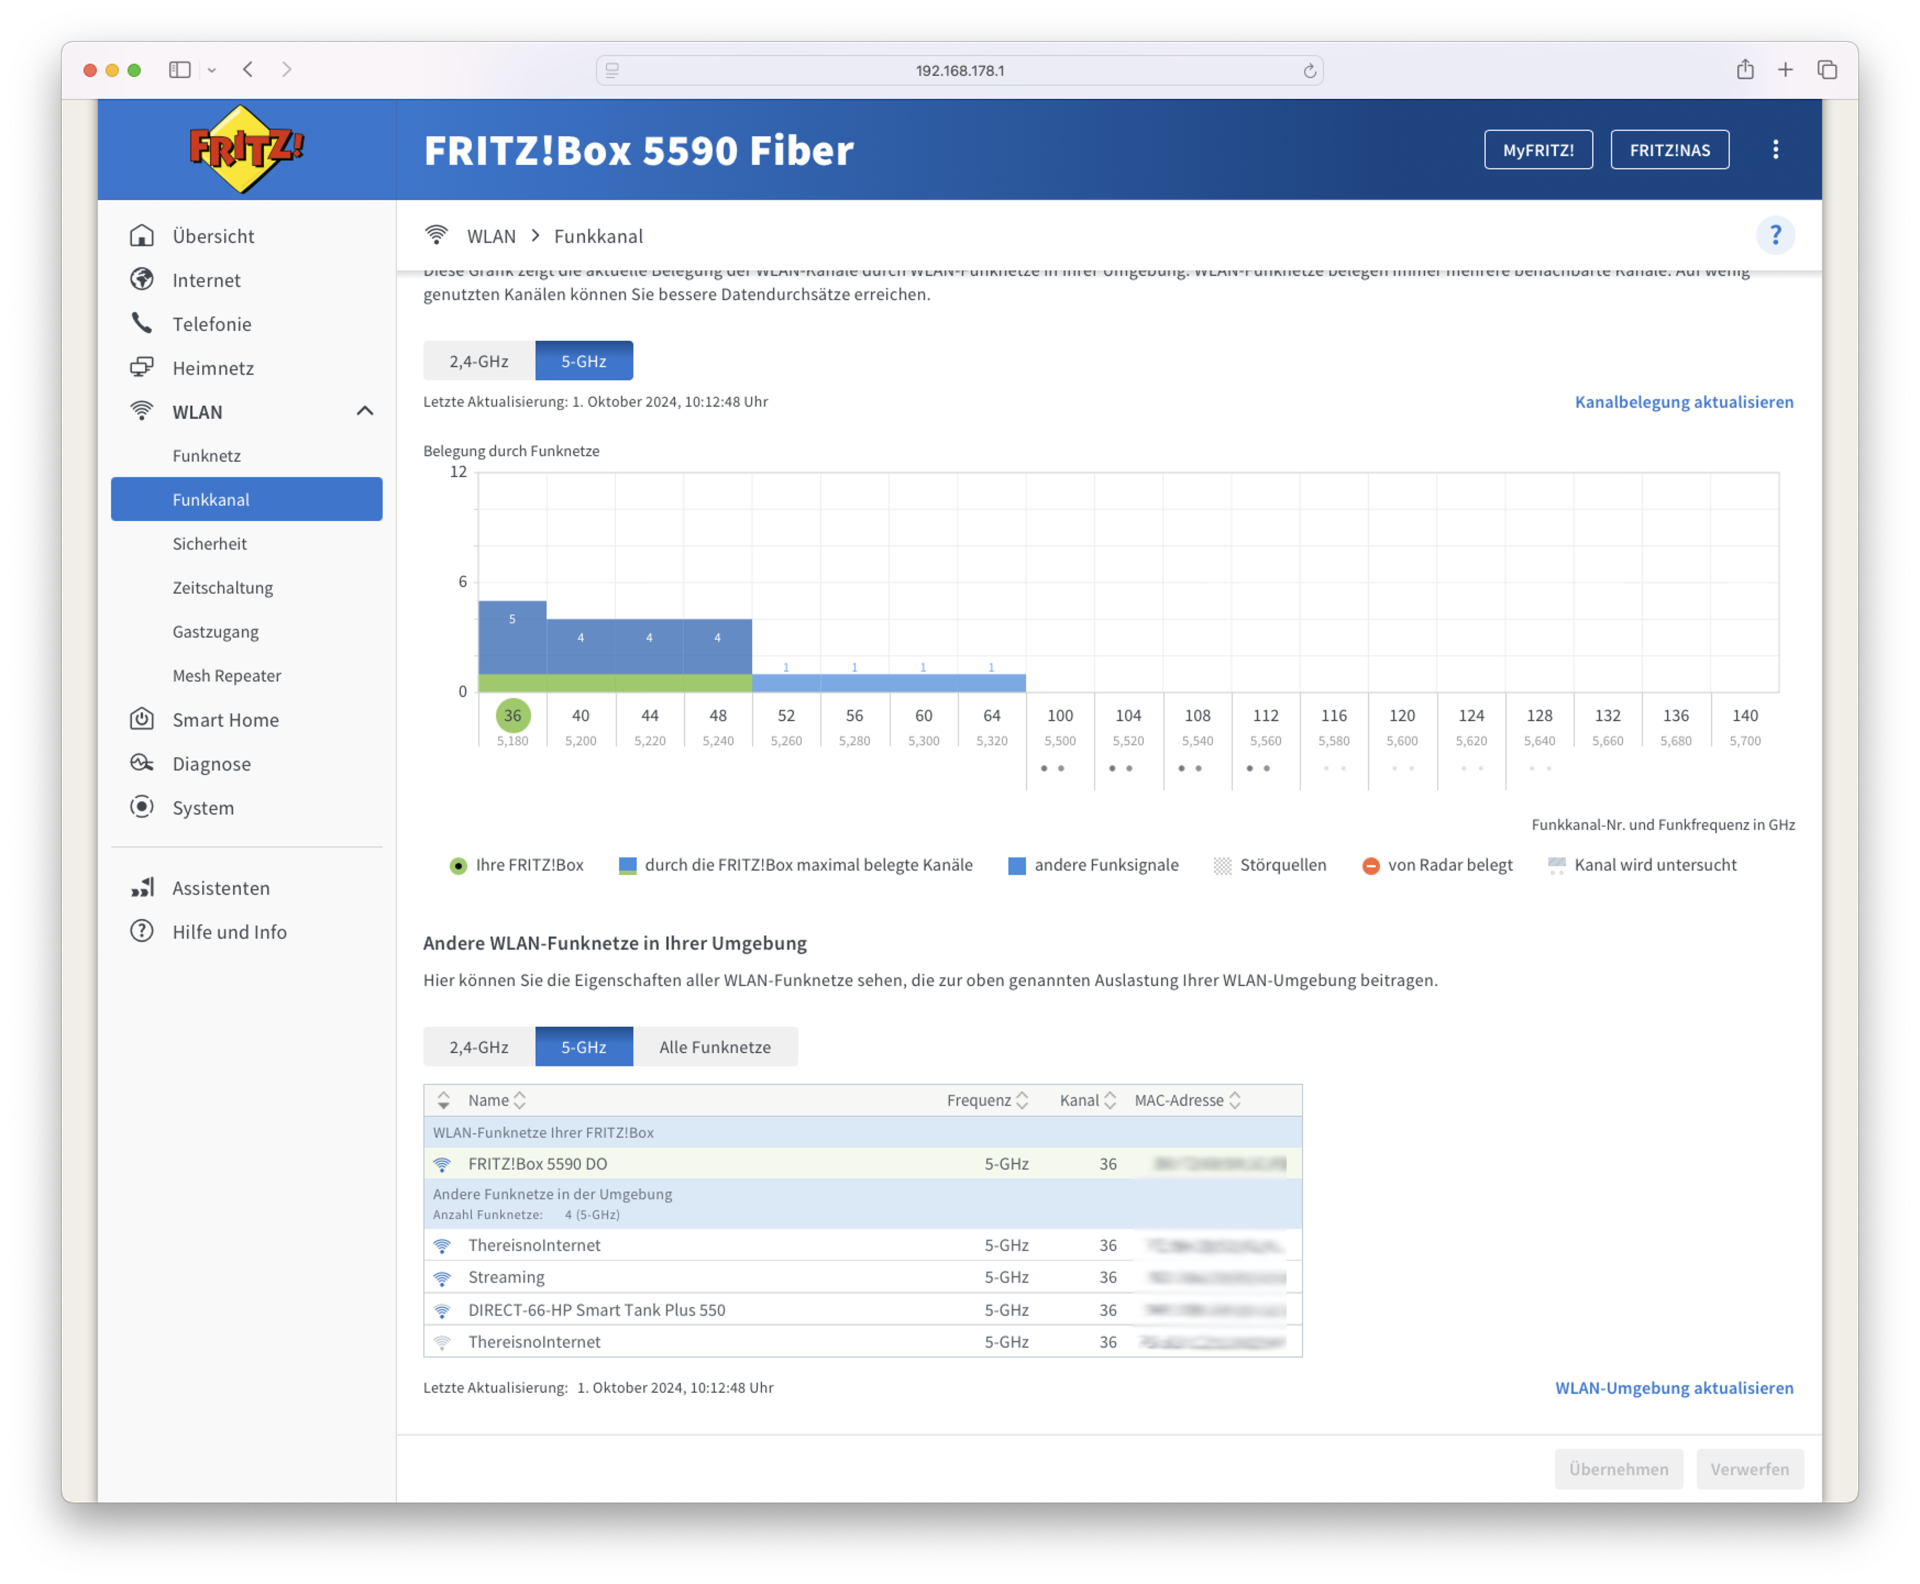This screenshot has height=1584, width=1920.
Task: Click the leftmost table sort arrows
Action: [443, 1100]
